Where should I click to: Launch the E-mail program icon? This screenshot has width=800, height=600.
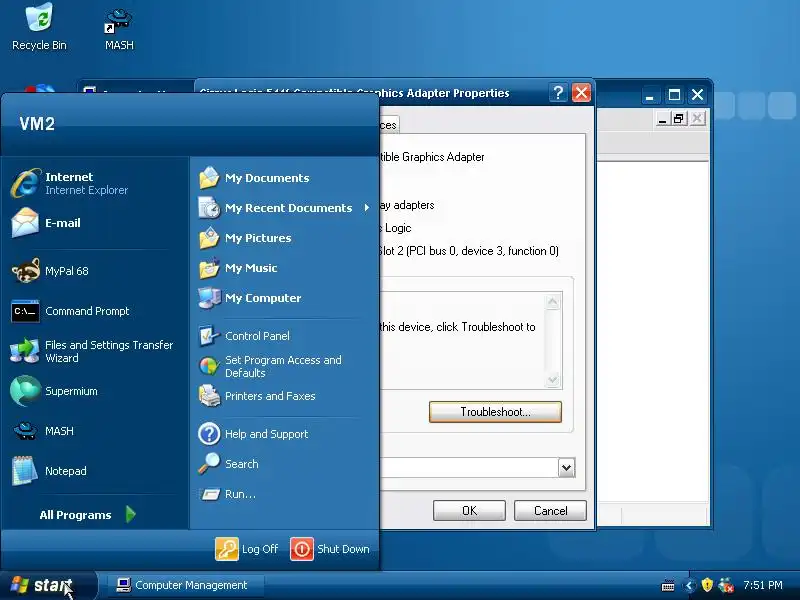coord(24,222)
